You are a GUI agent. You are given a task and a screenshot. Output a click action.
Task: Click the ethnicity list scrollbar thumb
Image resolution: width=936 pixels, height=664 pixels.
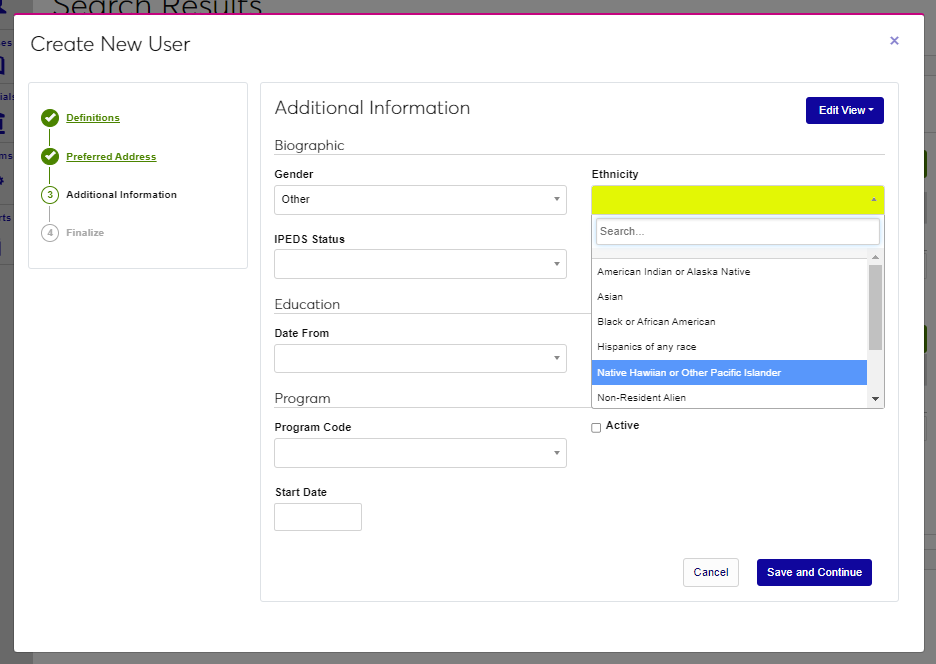pyautogui.click(x=876, y=306)
